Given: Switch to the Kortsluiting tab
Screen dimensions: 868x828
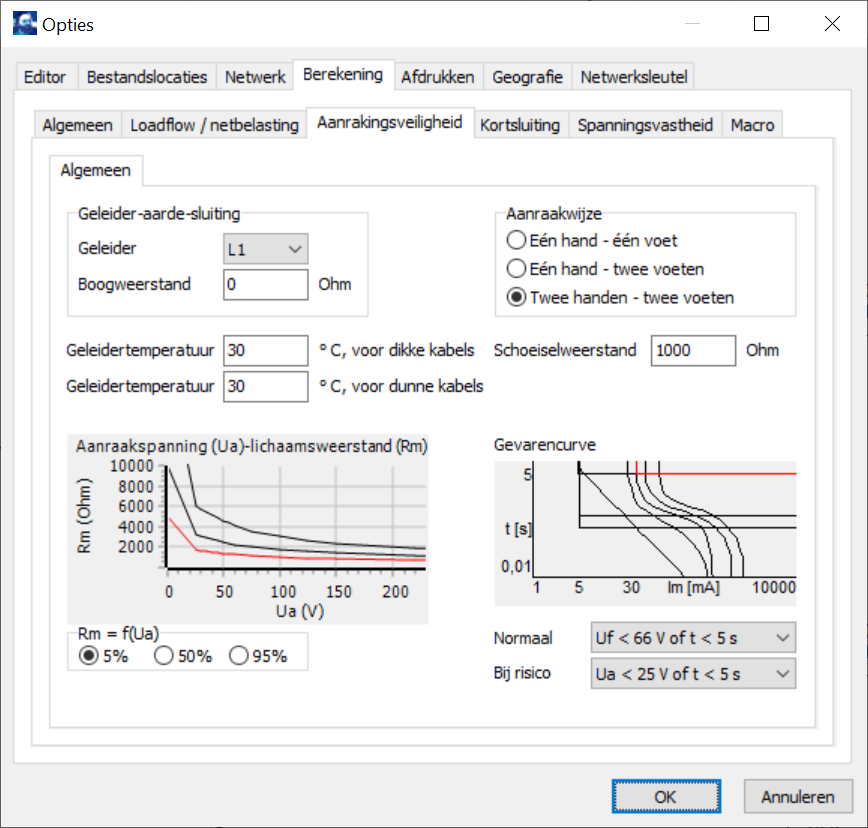Looking at the screenshot, I should click(519, 125).
